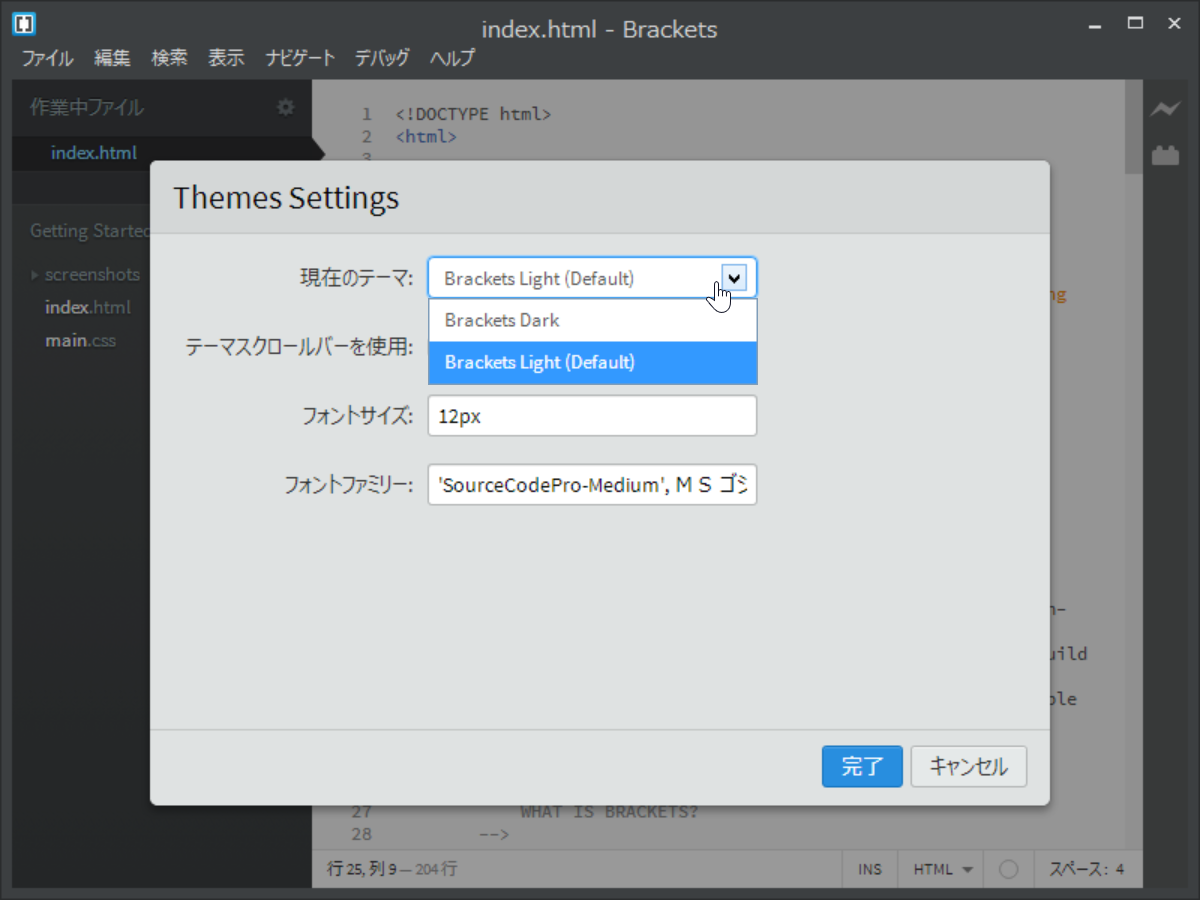Choose Brackets Dark theme option
Screen dimensions: 1200x900
(593, 320)
